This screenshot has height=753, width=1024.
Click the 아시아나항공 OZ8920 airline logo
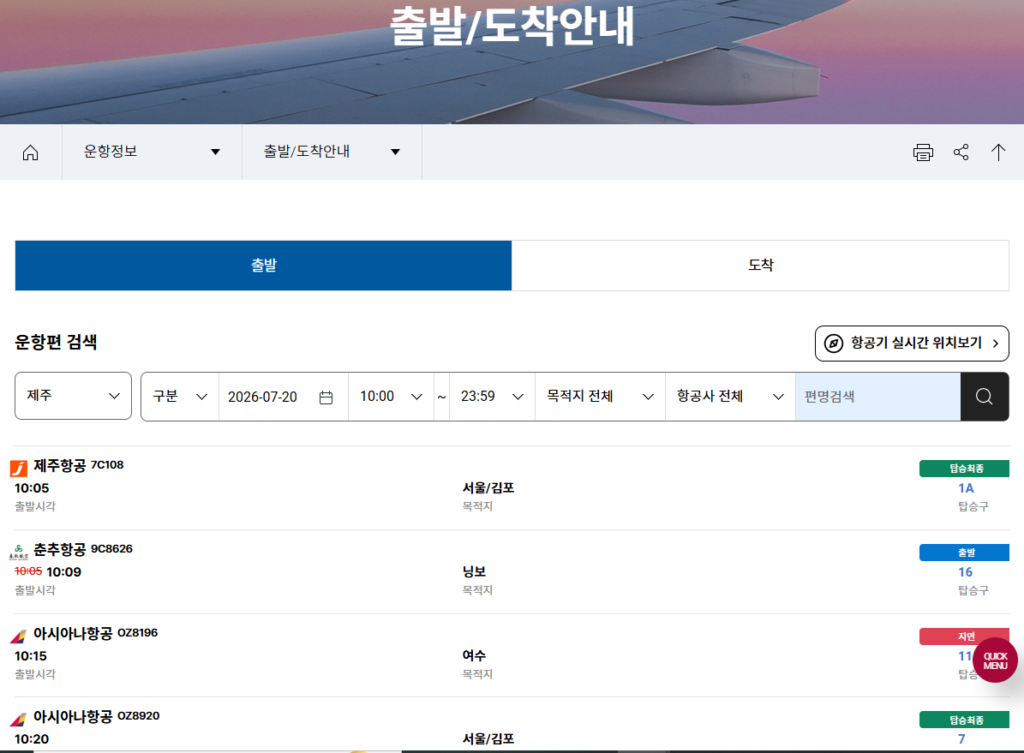click(18, 719)
